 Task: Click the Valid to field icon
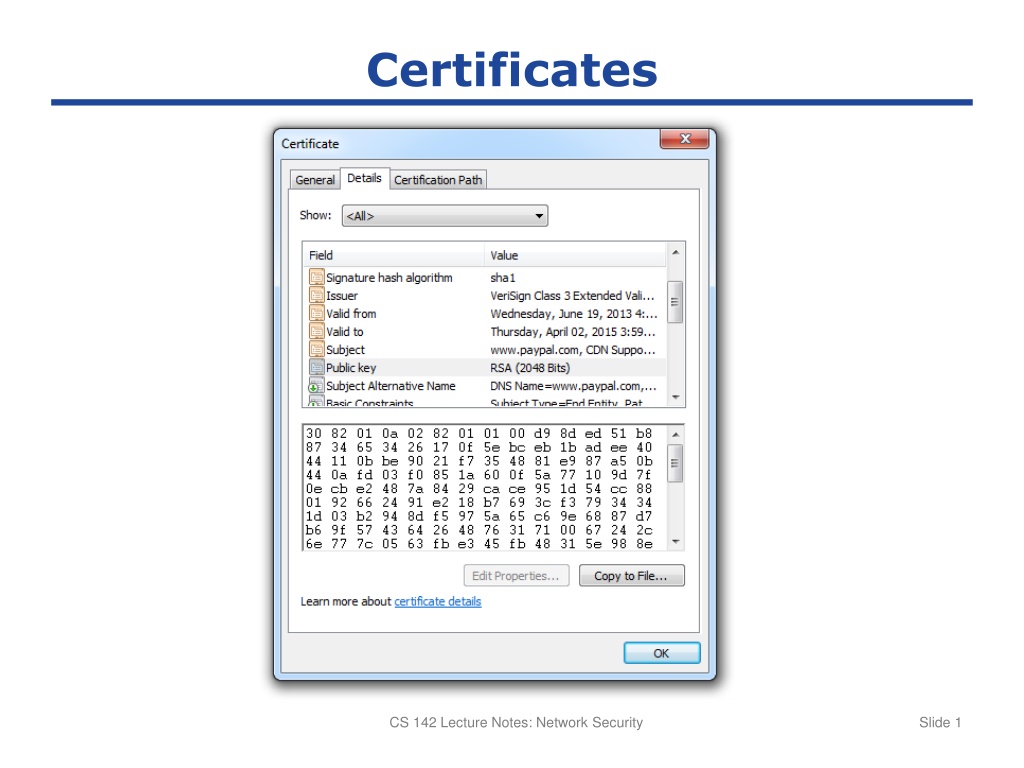[316, 332]
